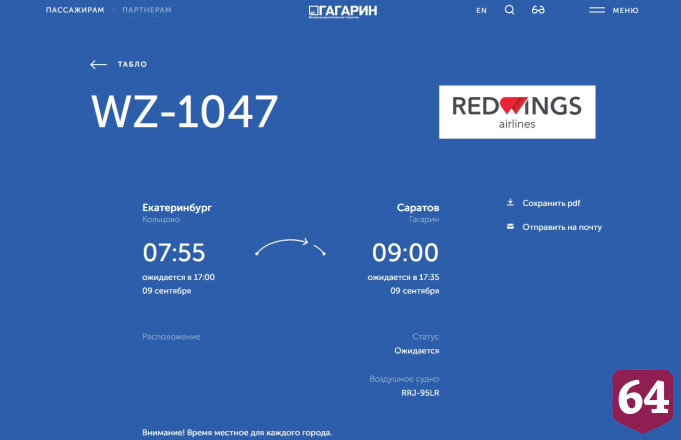Click the departure time 07:55

174,252
